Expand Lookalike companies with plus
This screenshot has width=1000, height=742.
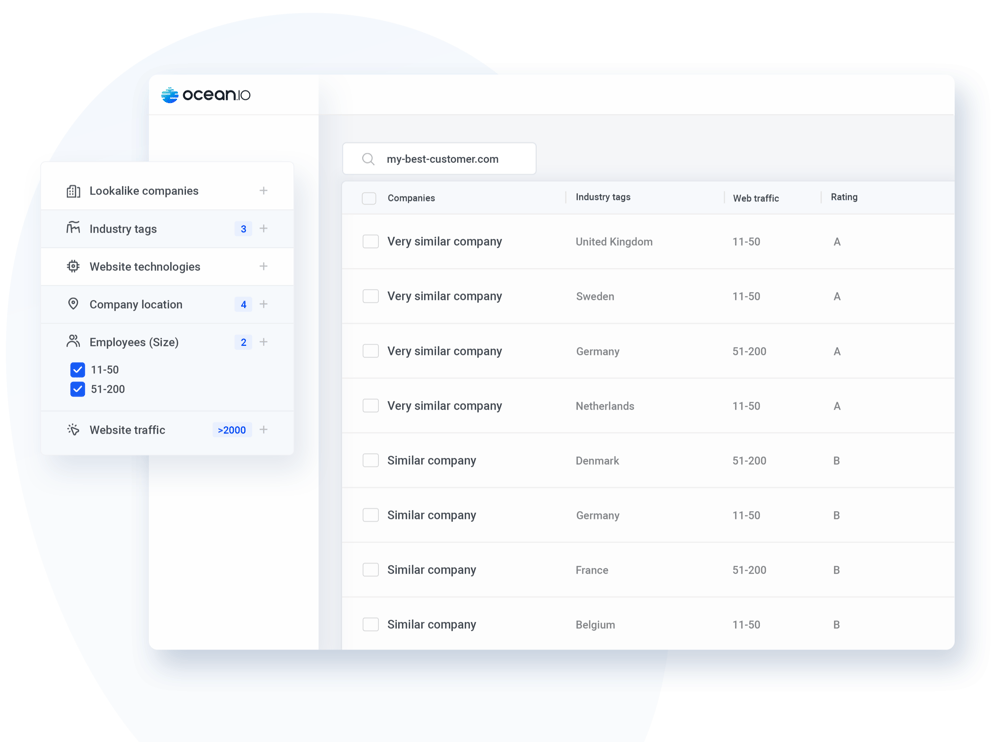coord(263,191)
